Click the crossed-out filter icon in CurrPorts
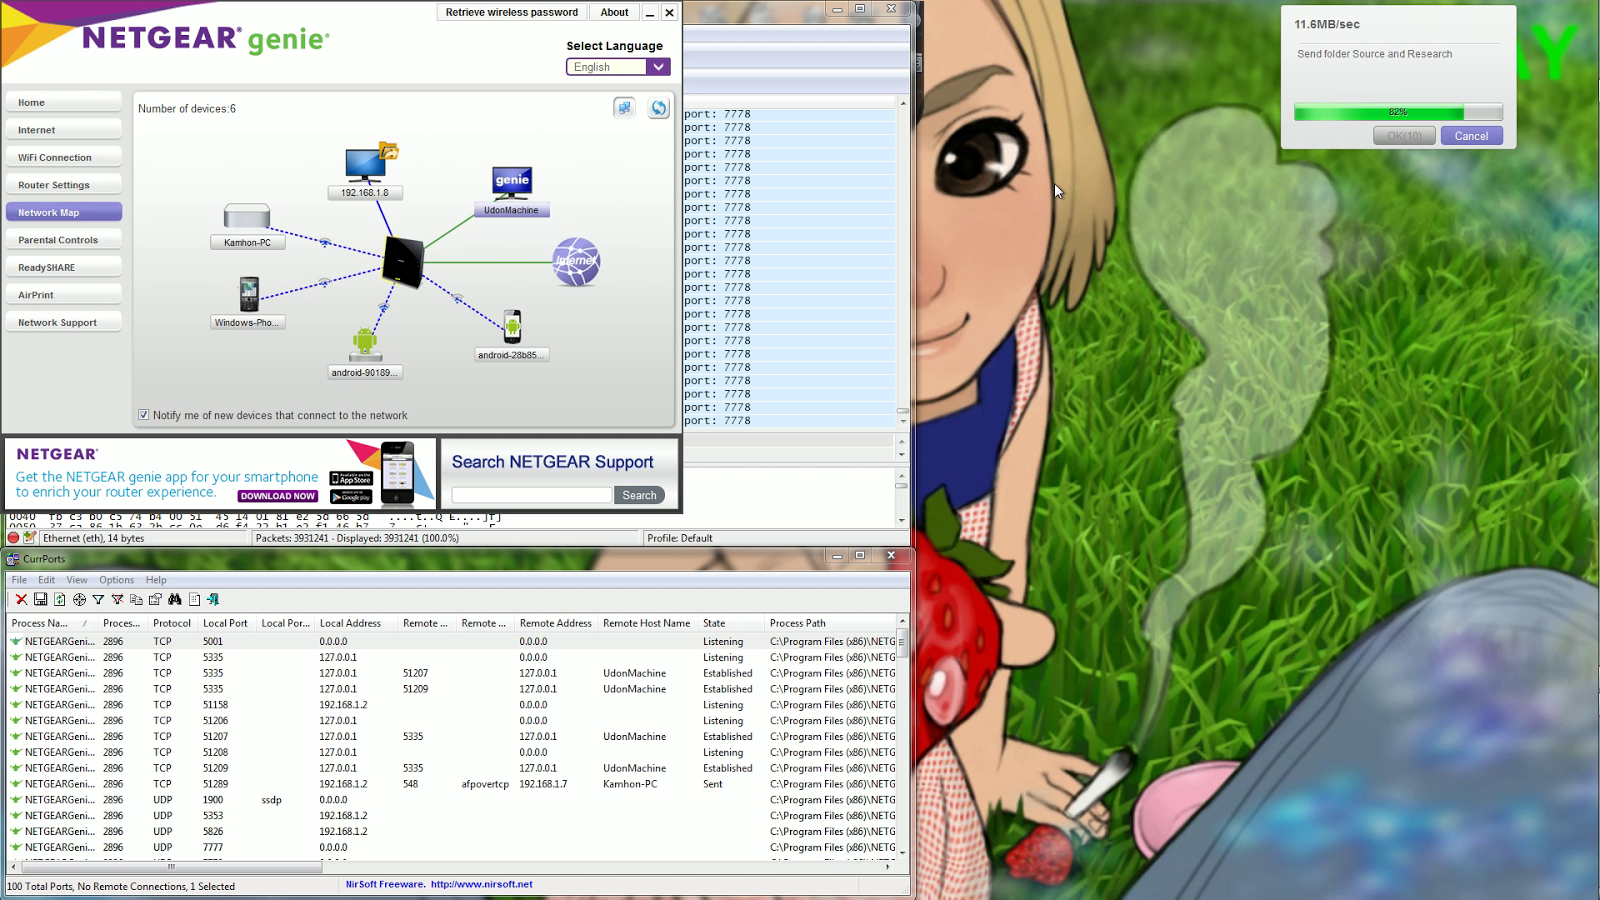 tap(117, 599)
